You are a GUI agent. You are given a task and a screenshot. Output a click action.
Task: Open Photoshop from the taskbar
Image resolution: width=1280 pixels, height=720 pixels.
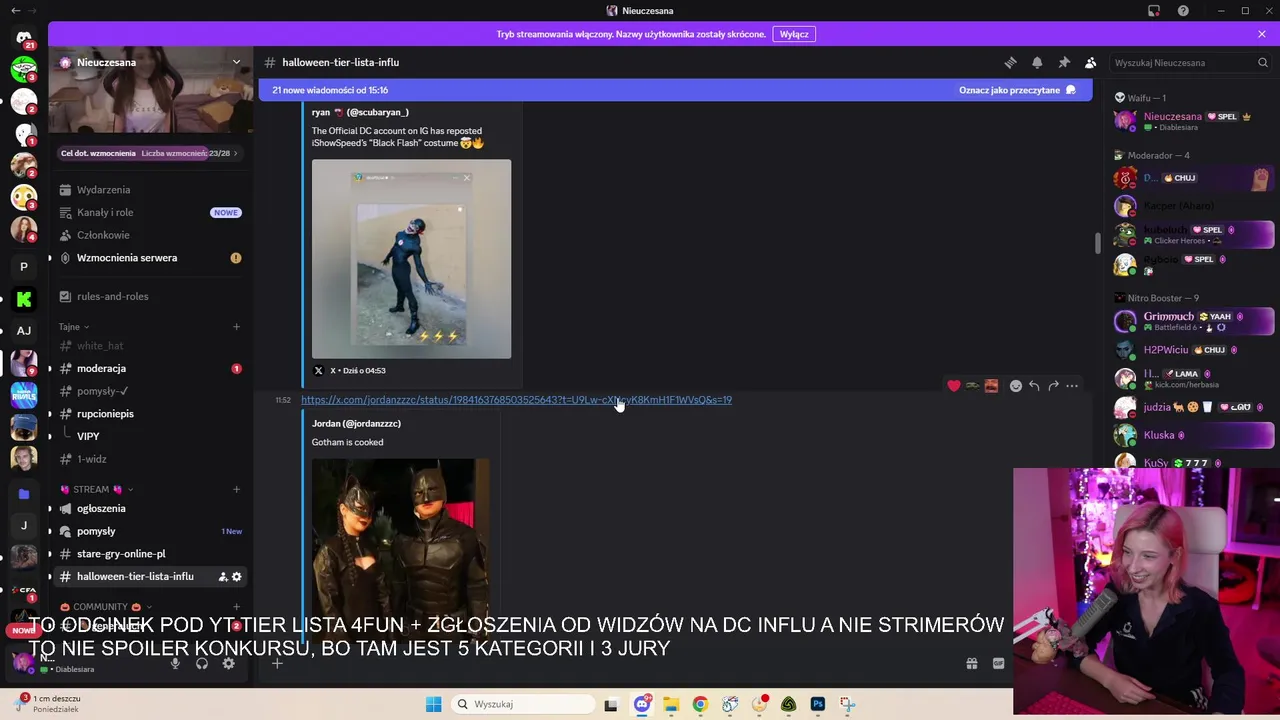(817, 704)
